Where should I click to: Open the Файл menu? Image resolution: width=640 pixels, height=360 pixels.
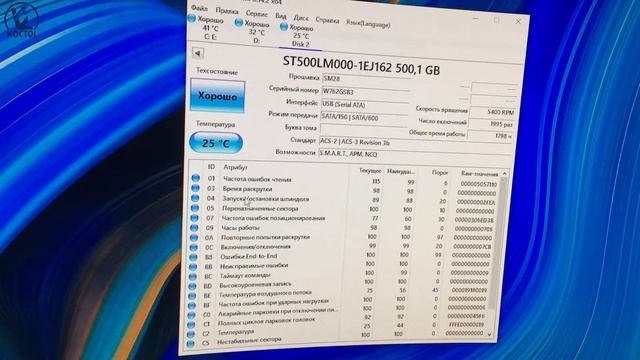(x=199, y=8)
